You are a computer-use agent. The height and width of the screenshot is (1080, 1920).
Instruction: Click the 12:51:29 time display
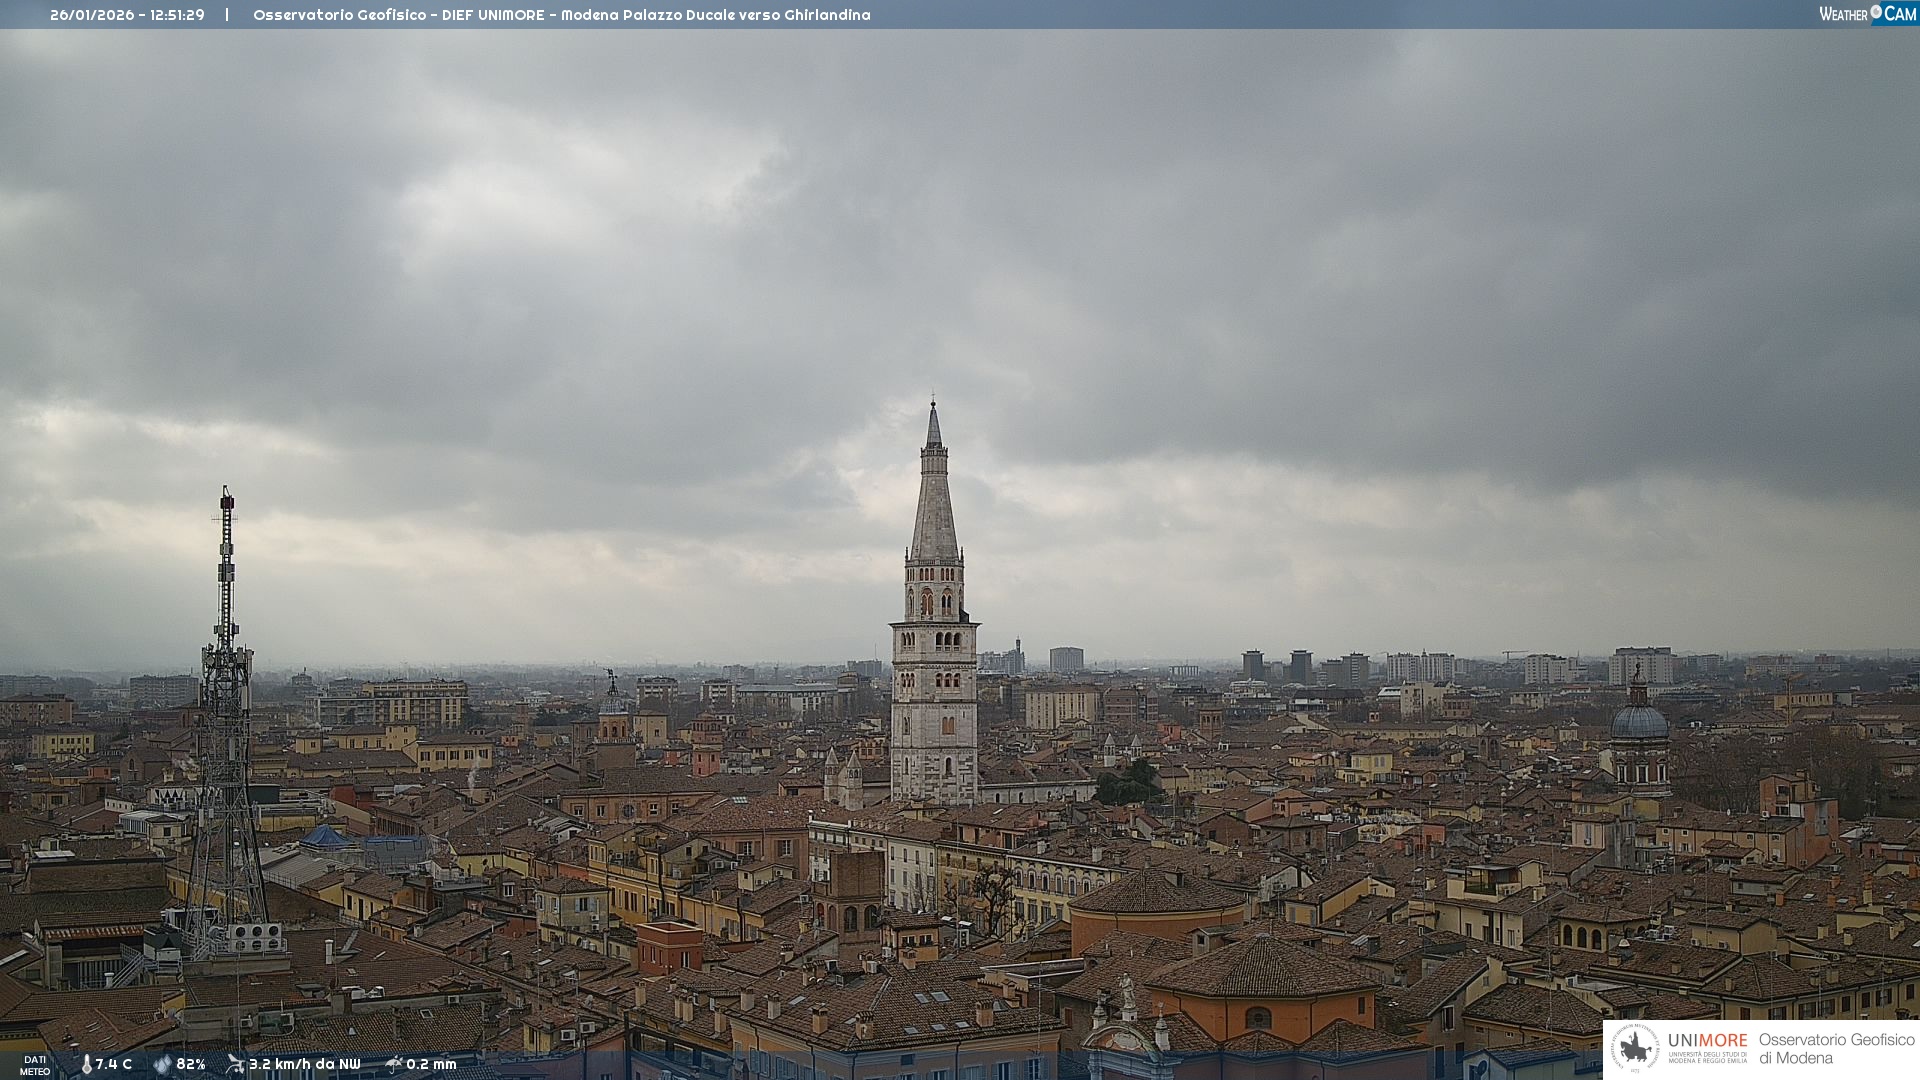tap(177, 15)
